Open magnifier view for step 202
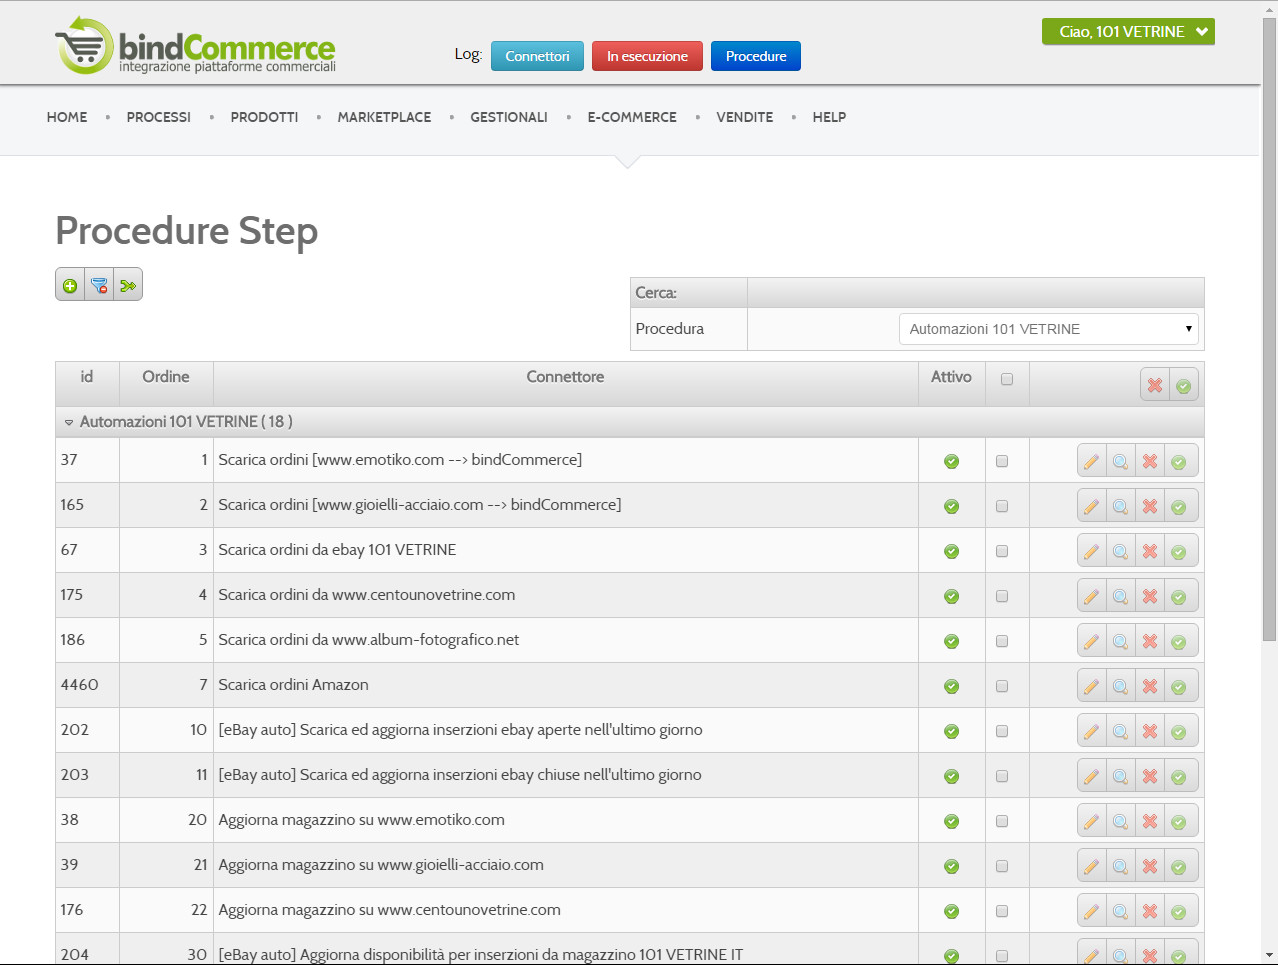This screenshot has height=965, width=1278. point(1121,731)
